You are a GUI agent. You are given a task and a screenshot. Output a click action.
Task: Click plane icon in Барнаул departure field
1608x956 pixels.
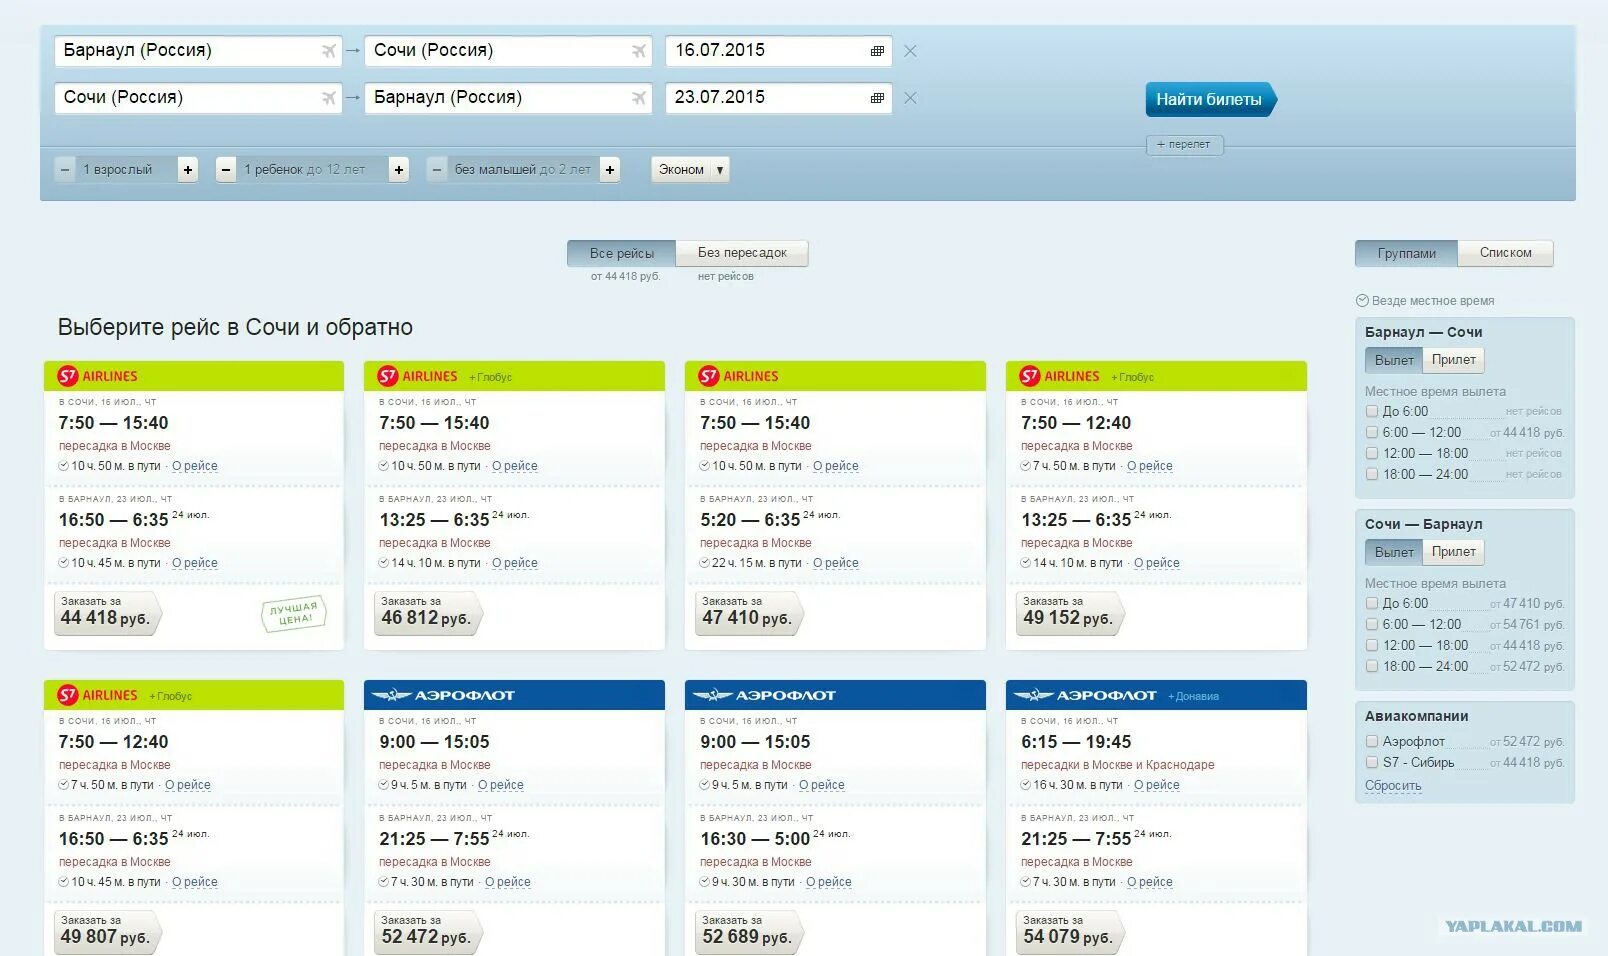328,51
